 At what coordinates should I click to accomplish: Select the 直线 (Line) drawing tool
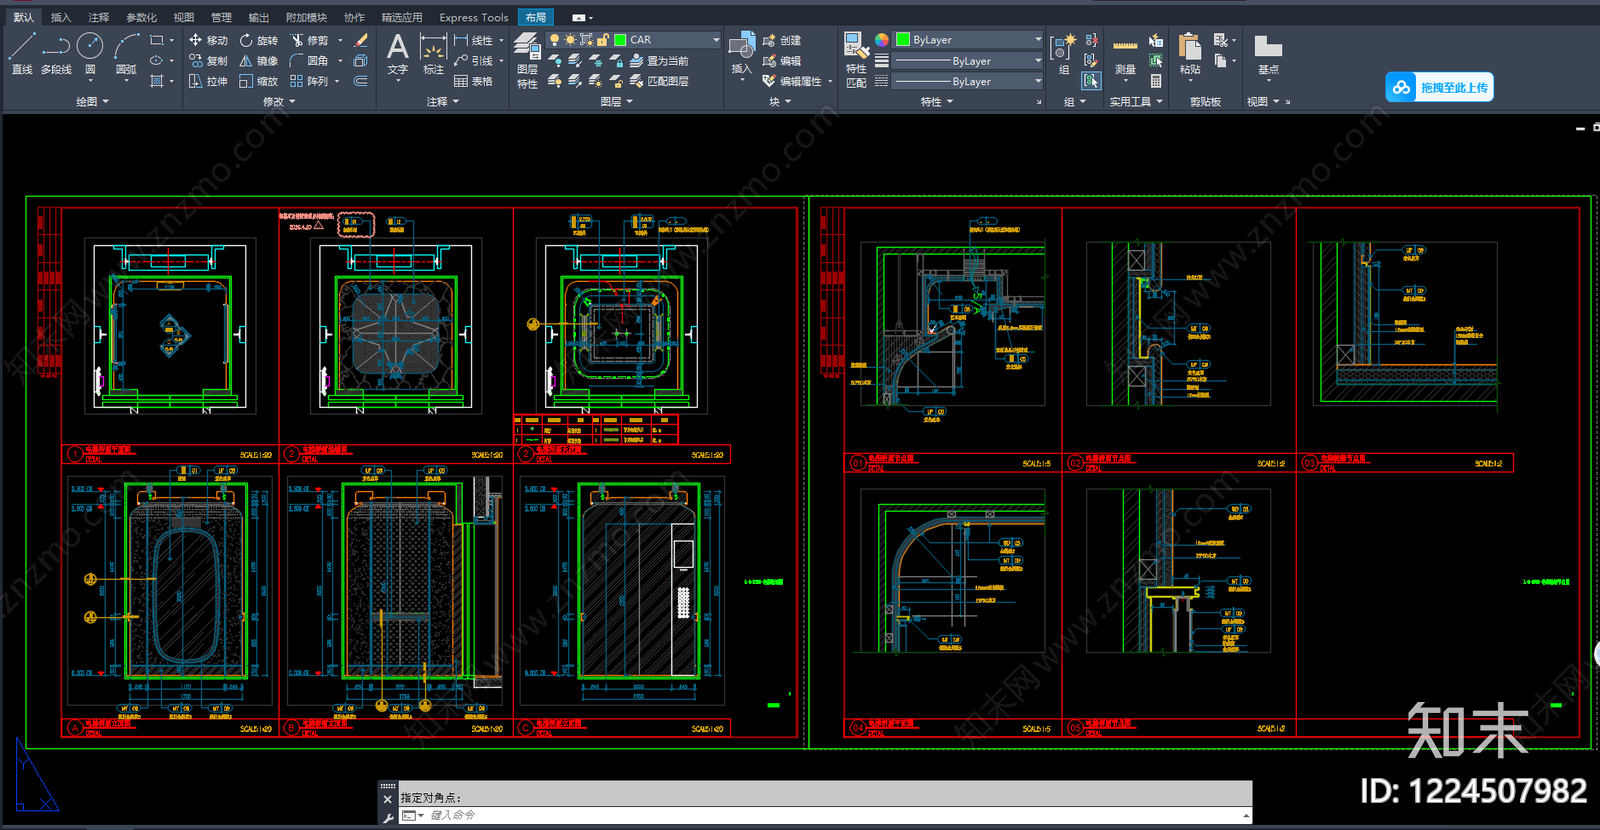(22, 53)
